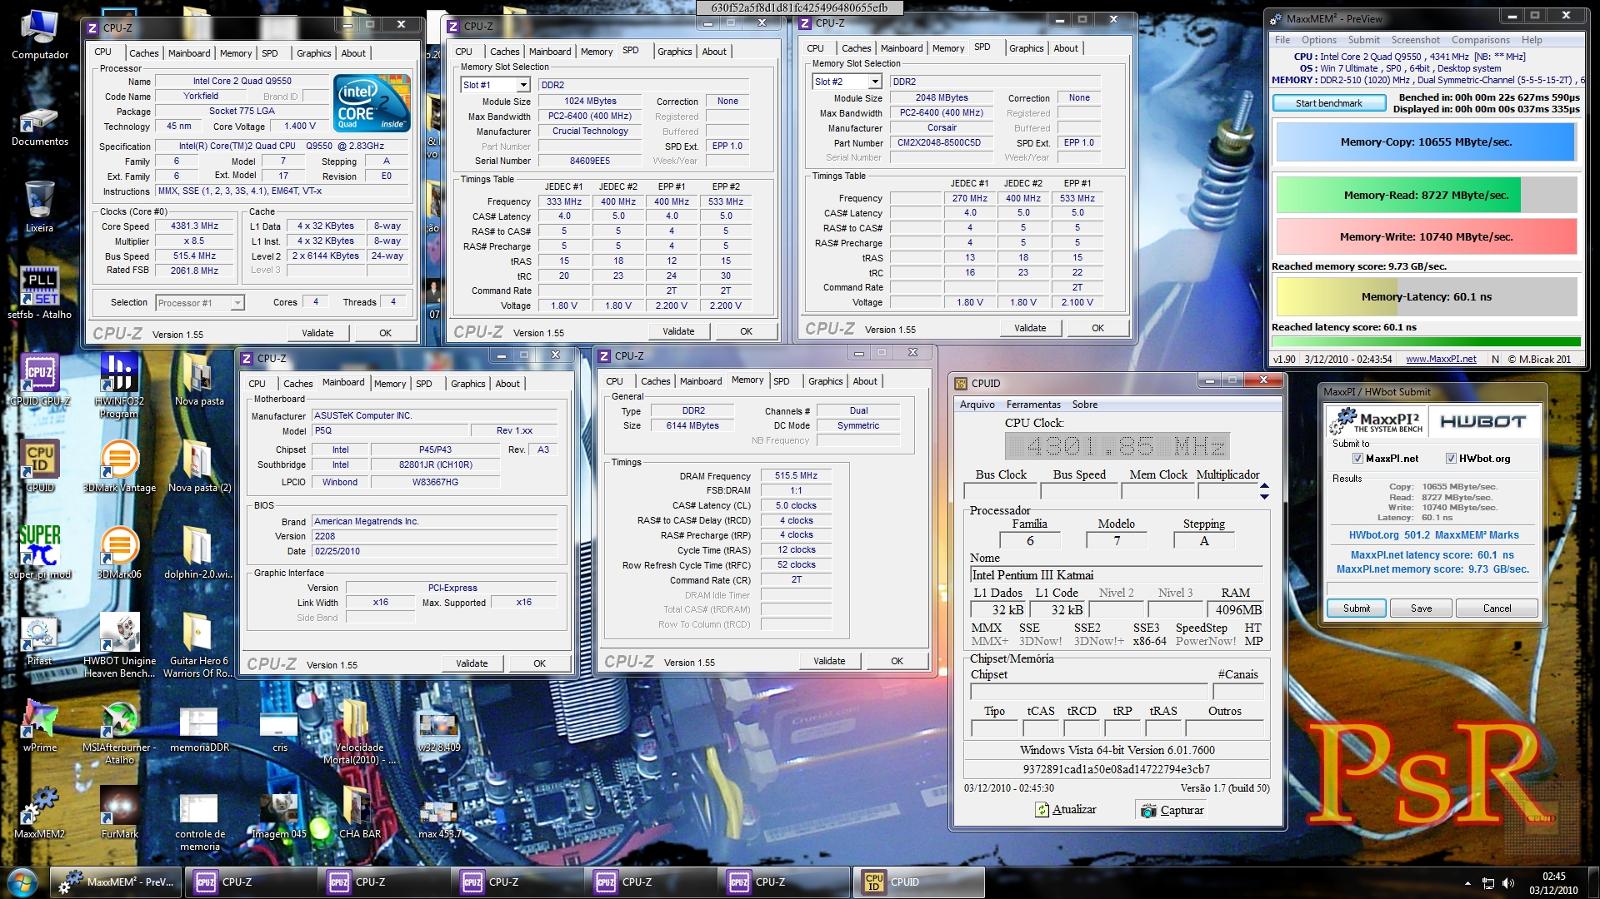Launch the MaxxMEM2 desktop icon
This screenshot has width=1600, height=899.
39,812
